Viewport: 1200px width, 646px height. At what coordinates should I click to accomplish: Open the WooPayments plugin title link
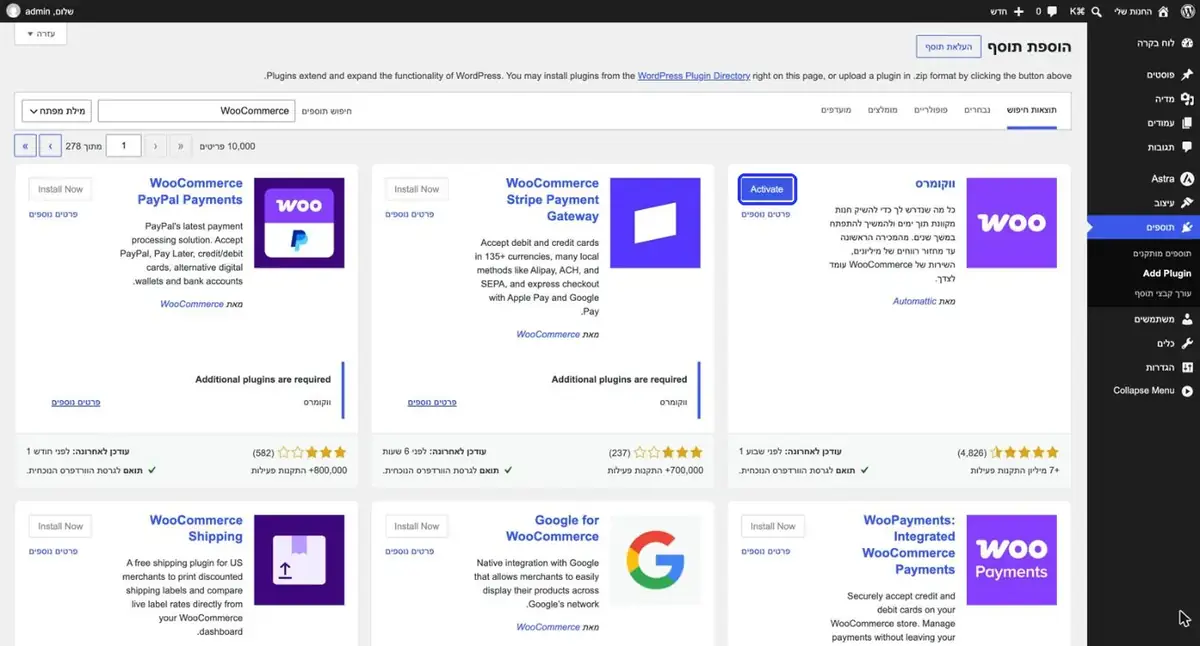tap(909, 545)
